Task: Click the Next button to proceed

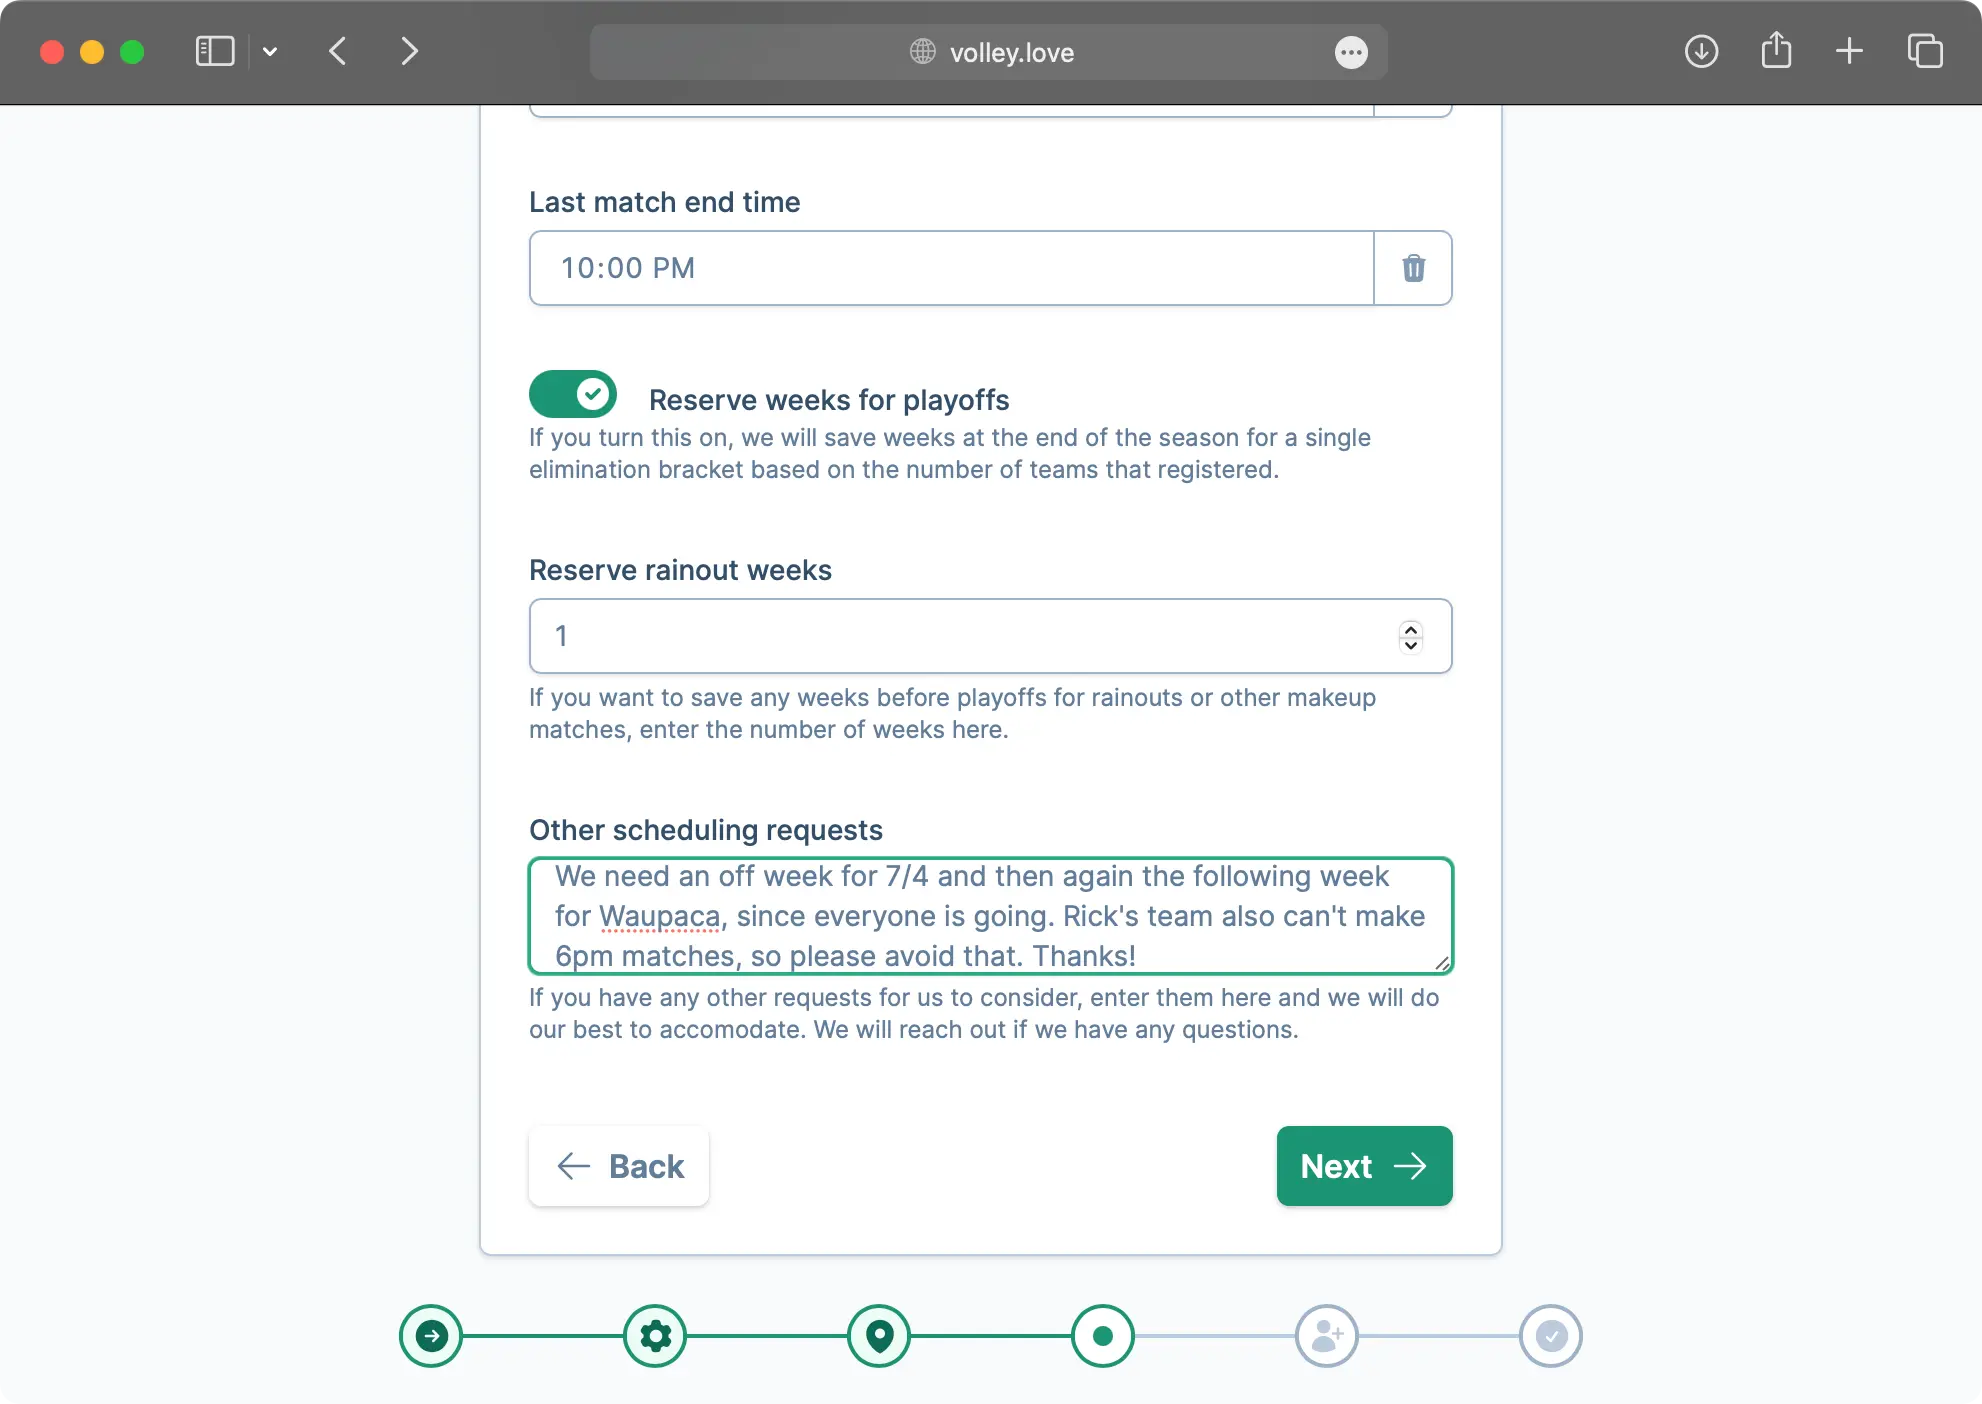Action: pyautogui.click(x=1364, y=1165)
